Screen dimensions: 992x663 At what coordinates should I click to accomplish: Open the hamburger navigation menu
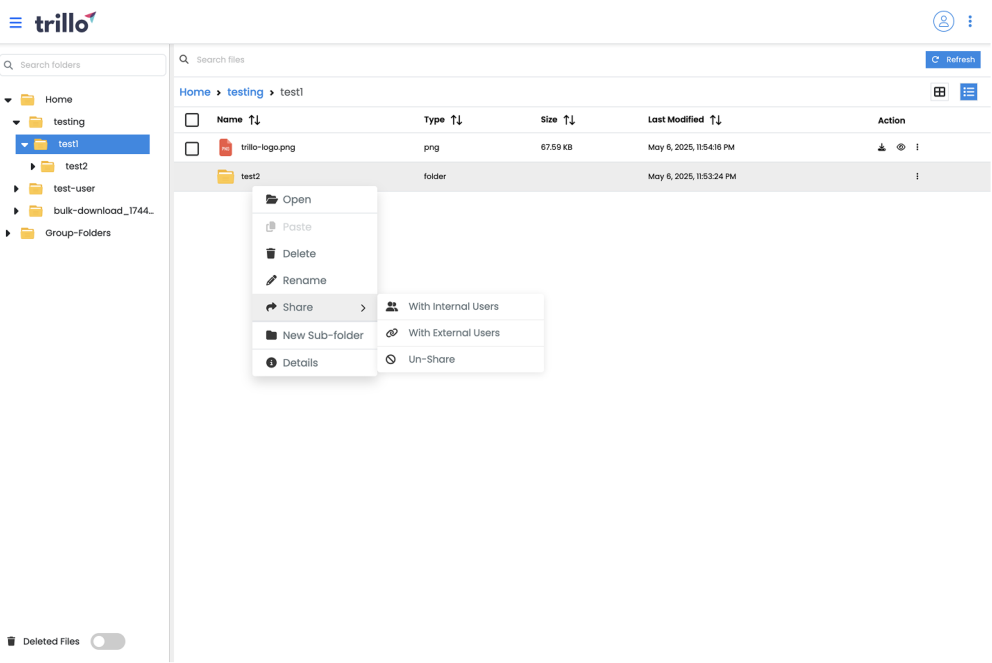[16, 23]
